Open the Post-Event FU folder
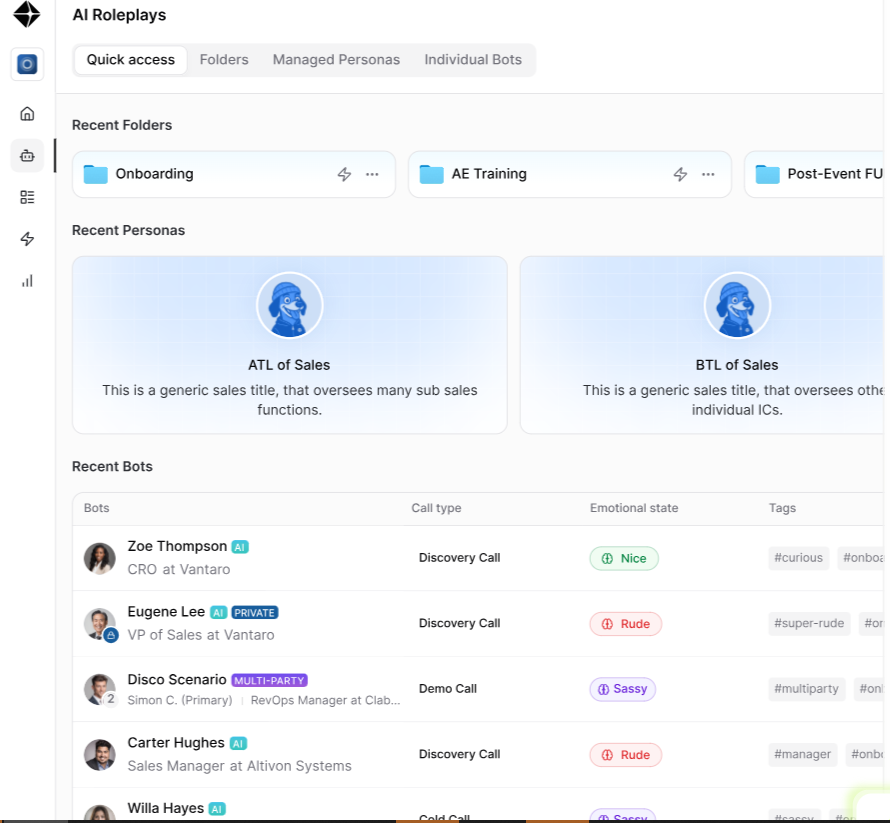 [x=815, y=174]
